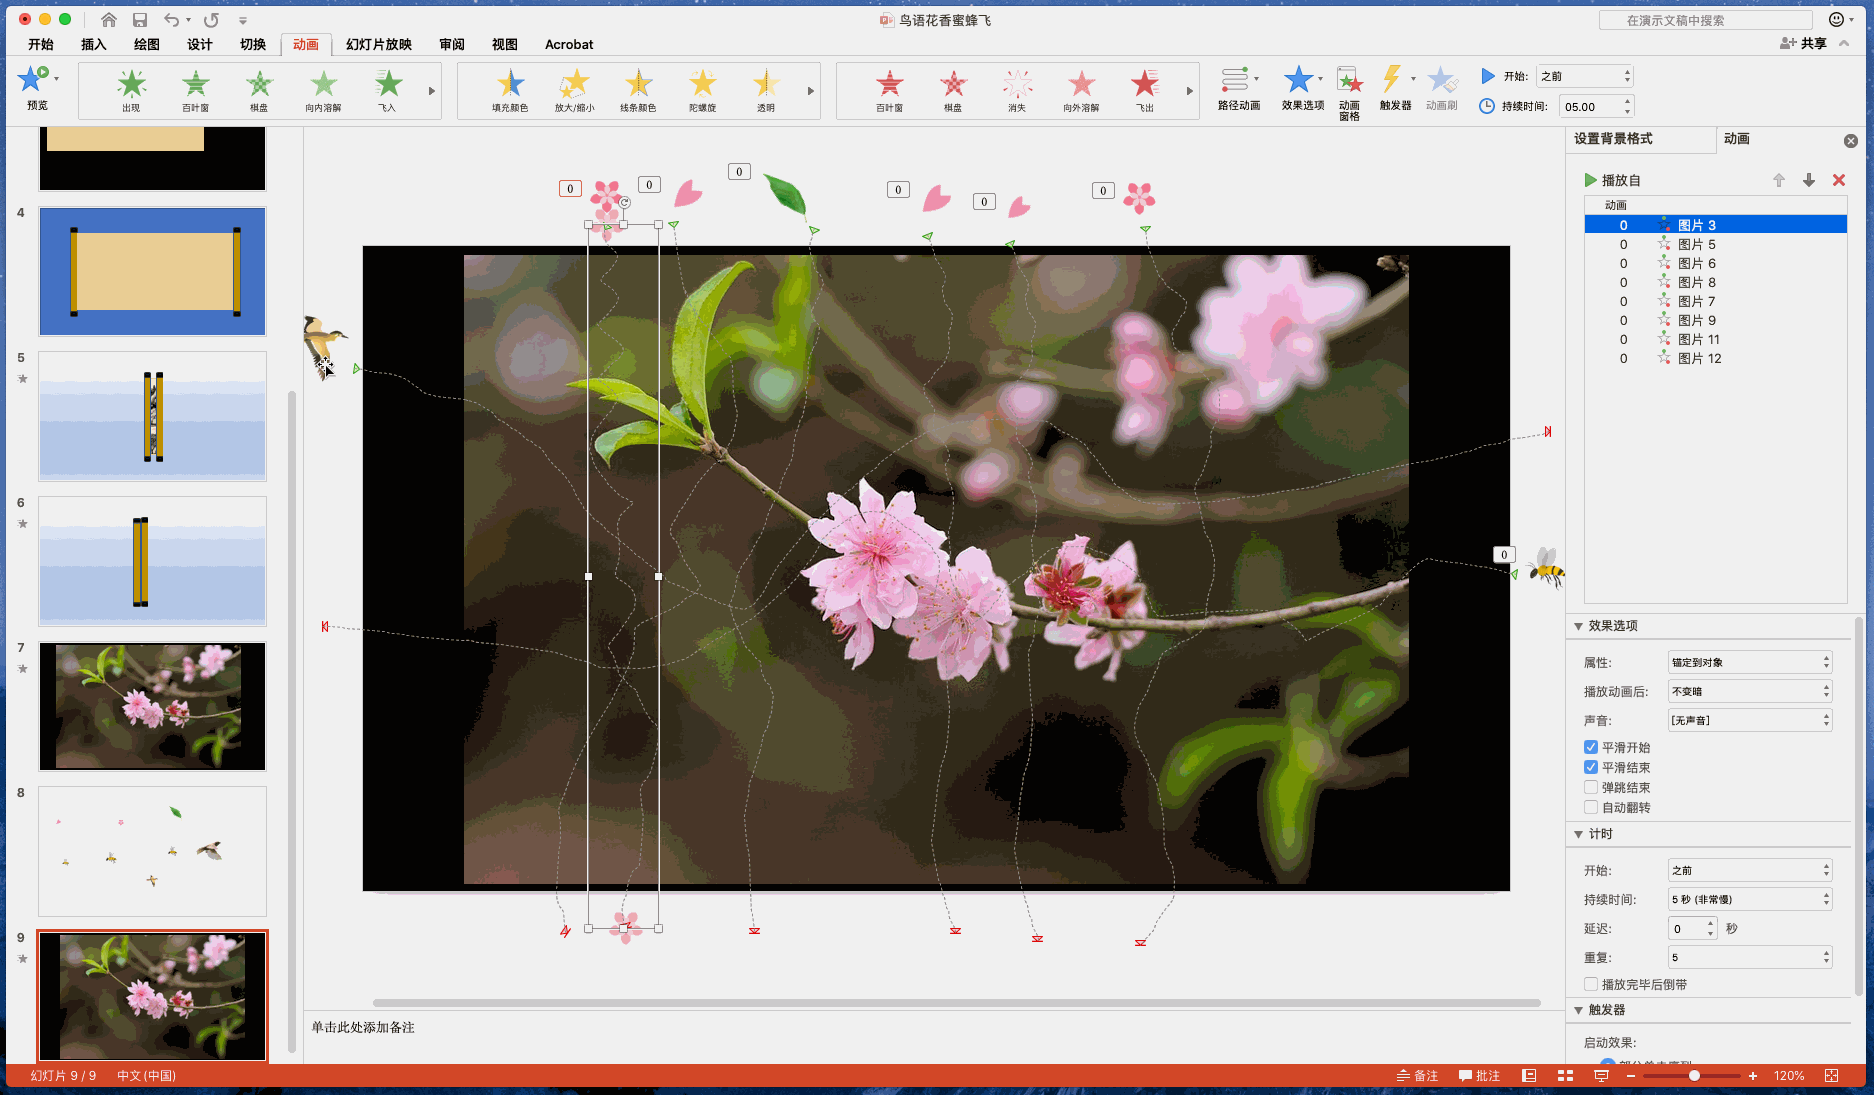Viewport: 1874px width, 1095px height.
Task: Open the 播放动画后 (After Animation) dropdown
Action: [x=1749, y=691]
